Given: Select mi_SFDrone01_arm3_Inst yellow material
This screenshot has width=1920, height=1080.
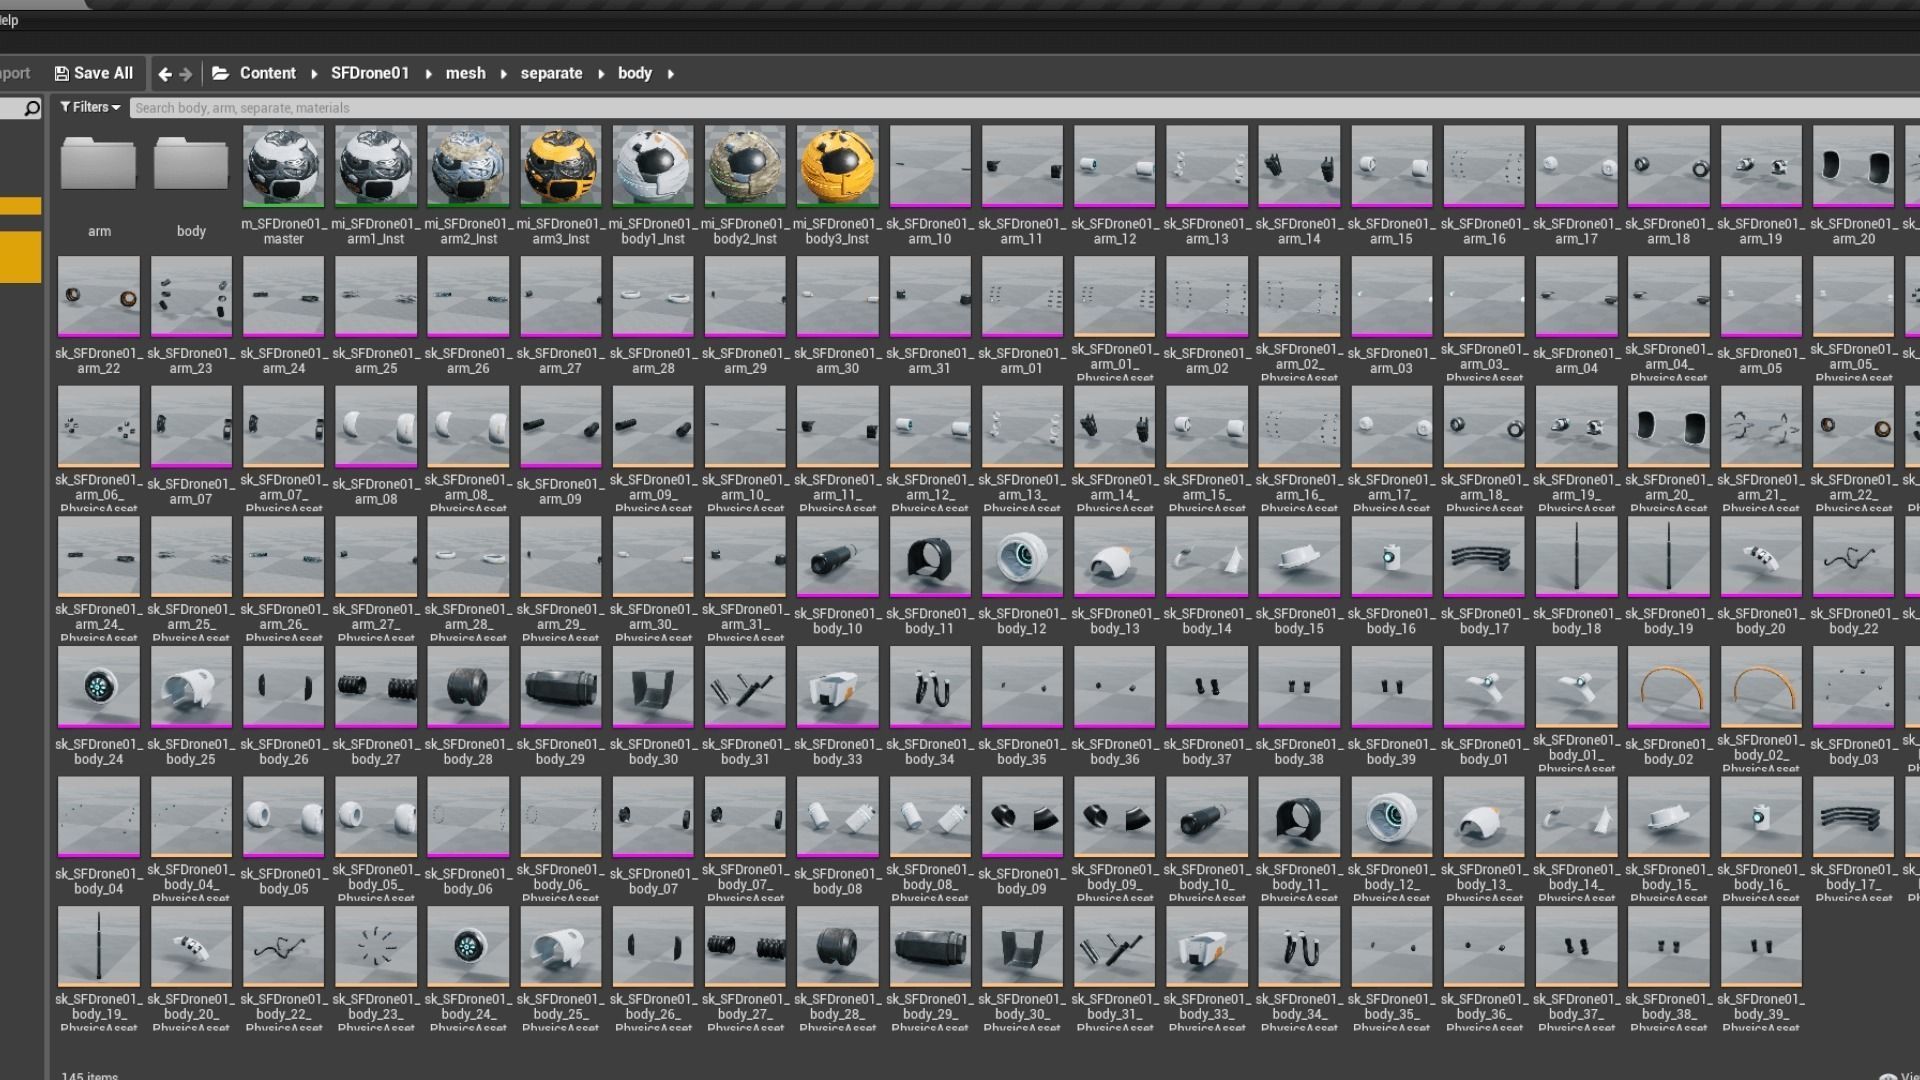Looking at the screenshot, I should coord(560,166).
